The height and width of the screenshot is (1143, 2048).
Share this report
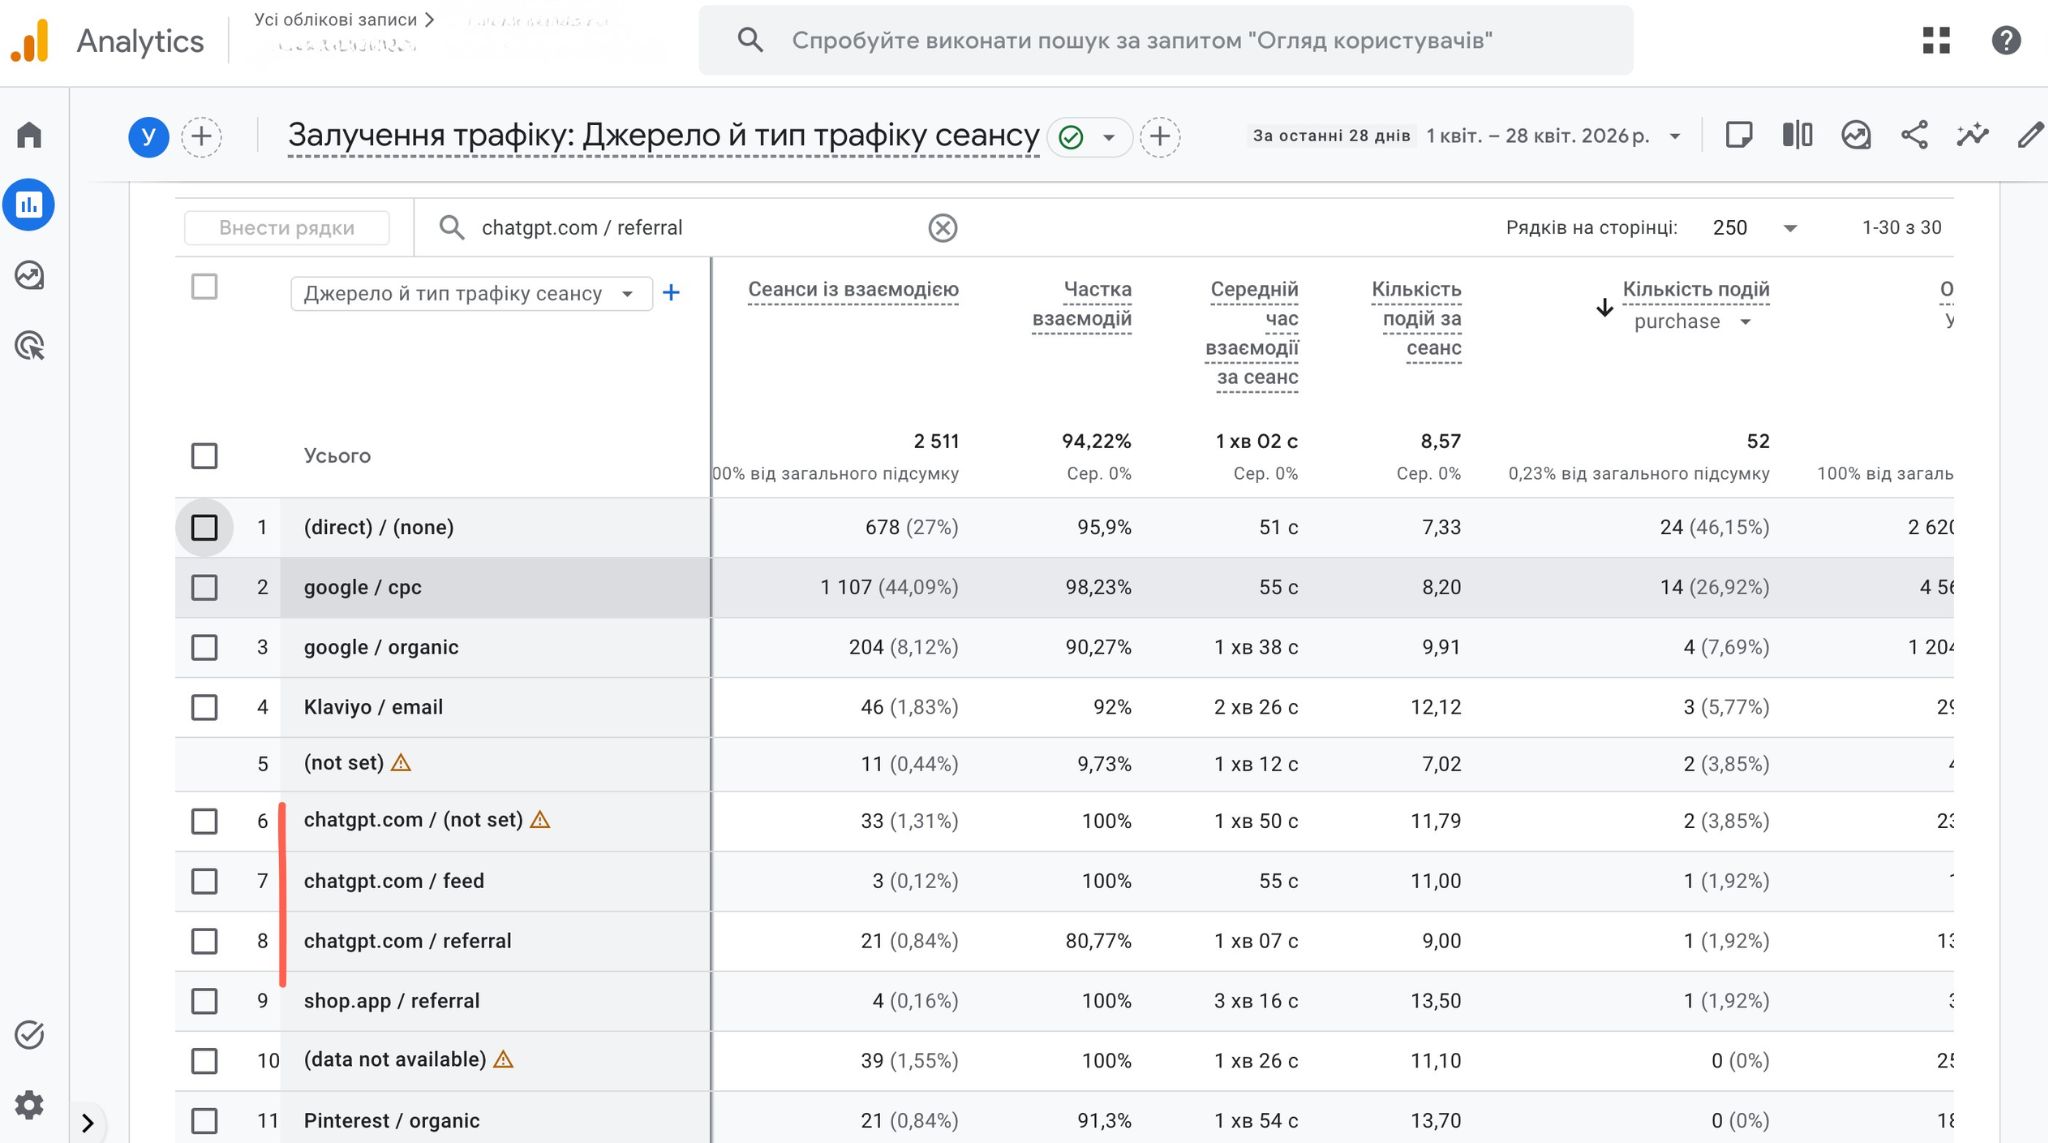click(1914, 135)
